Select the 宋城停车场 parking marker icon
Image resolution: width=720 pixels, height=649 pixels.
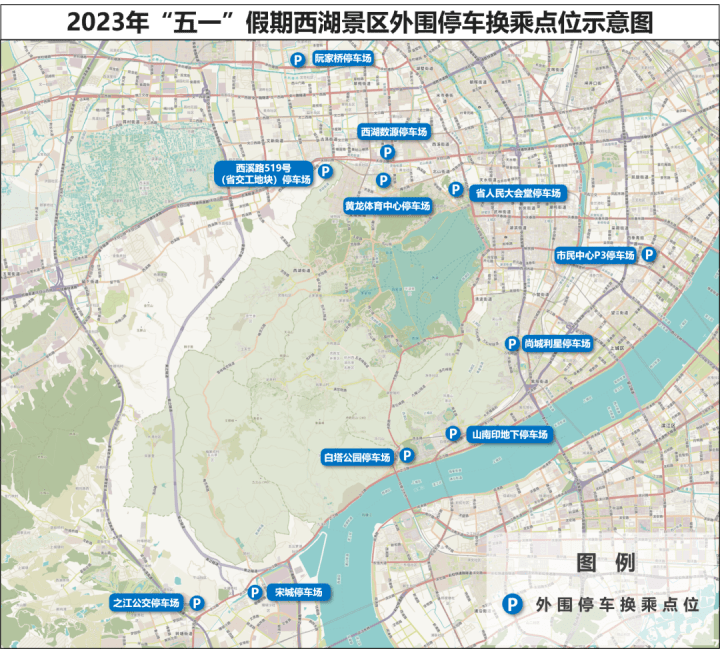coord(254,592)
